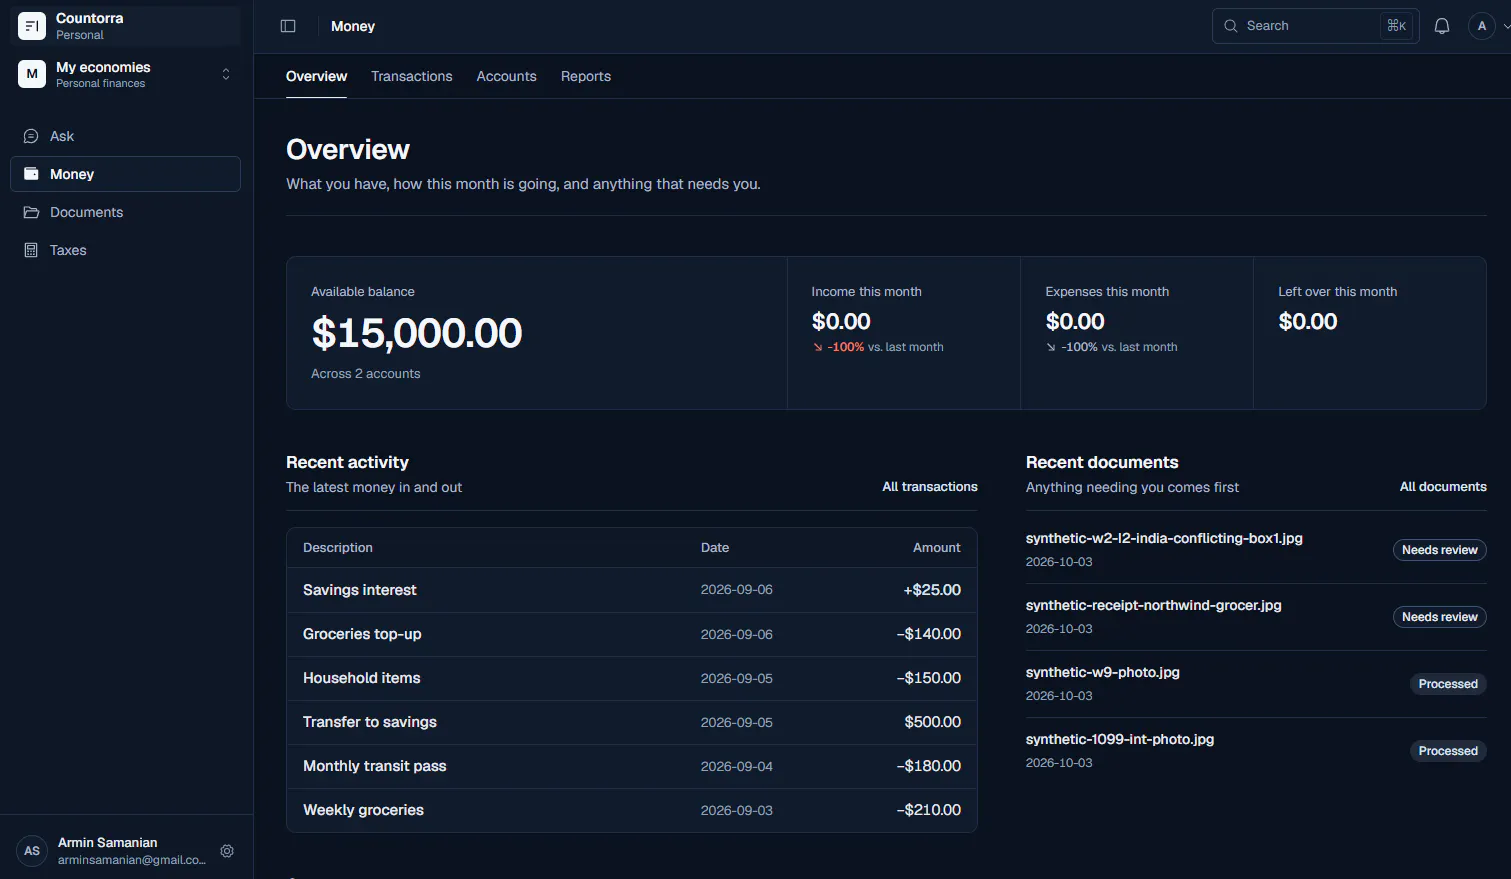
Task: Focus the Search input field
Action: tap(1315, 26)
